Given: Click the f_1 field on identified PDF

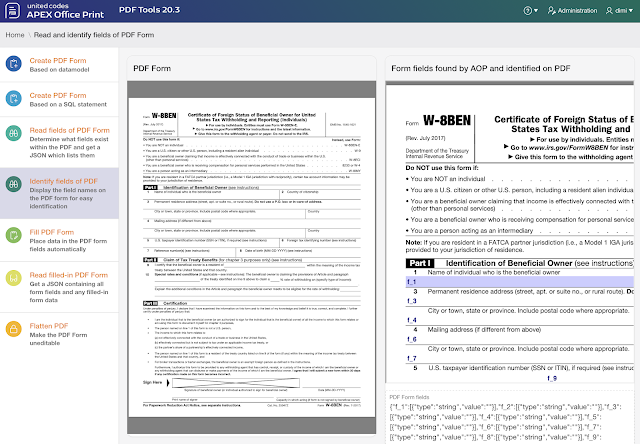Looking at the screenshot, I should click(520, 282).
